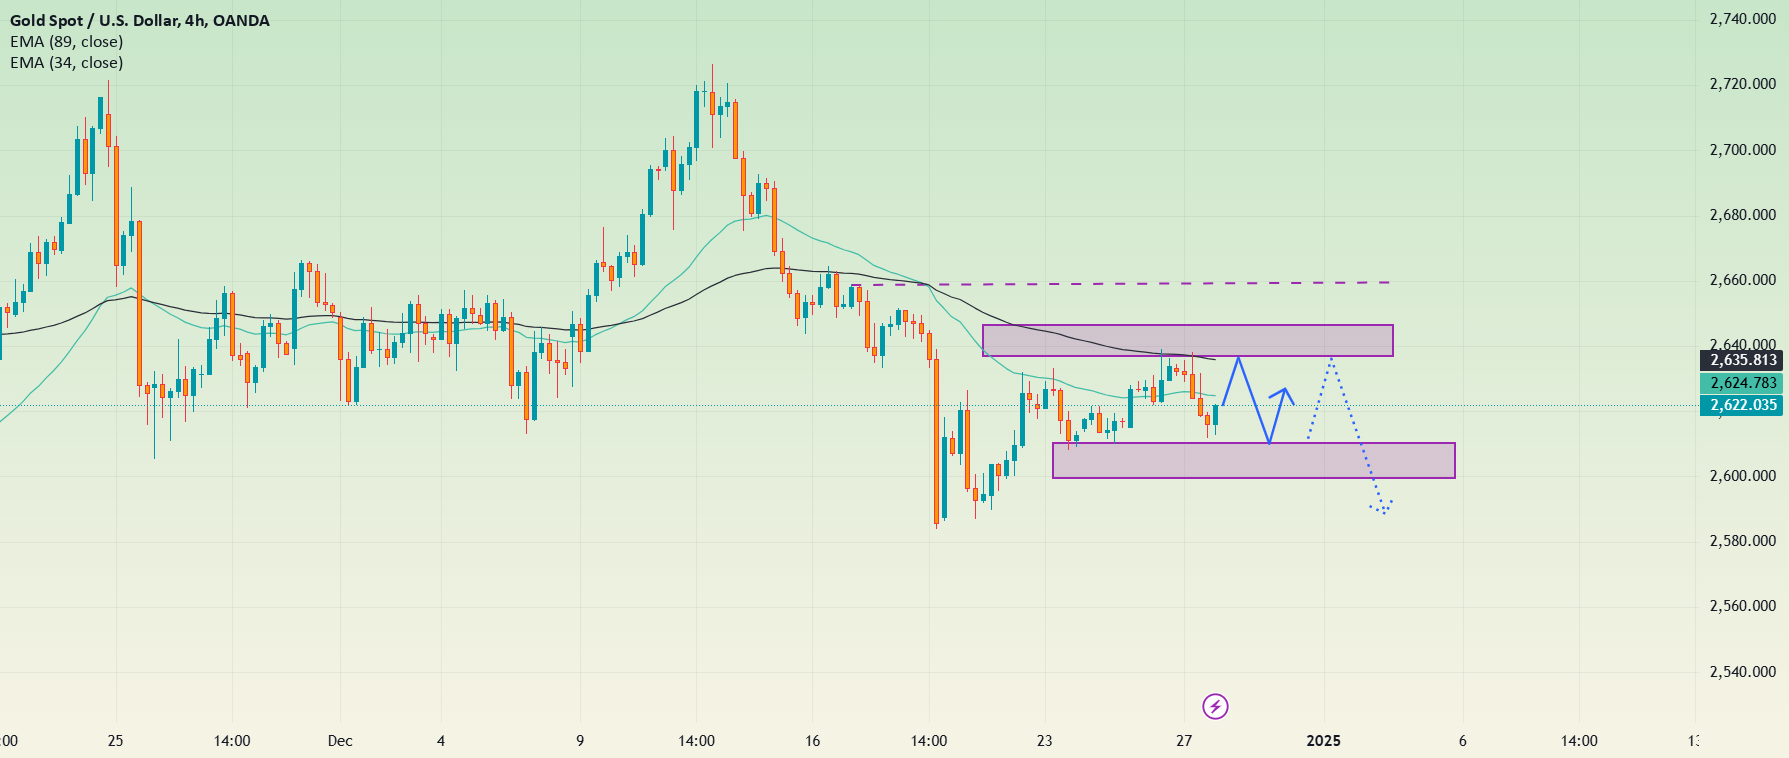The image size is (1789, 758).
Task: Click the 25 date label on time axis
Action: pos(115,741)
